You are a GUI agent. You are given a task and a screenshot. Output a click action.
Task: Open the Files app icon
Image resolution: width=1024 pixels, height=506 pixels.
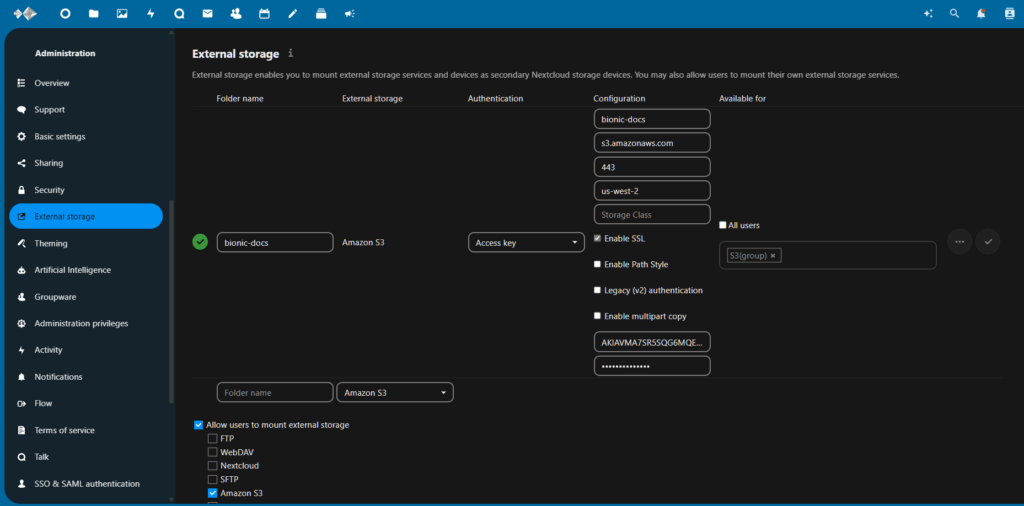[x=93, y=13]
